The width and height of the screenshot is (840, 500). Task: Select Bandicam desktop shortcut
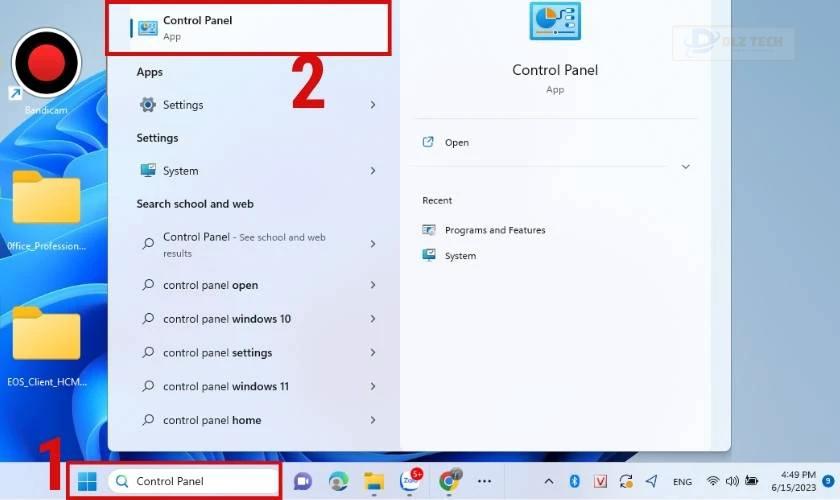point(46,72)
